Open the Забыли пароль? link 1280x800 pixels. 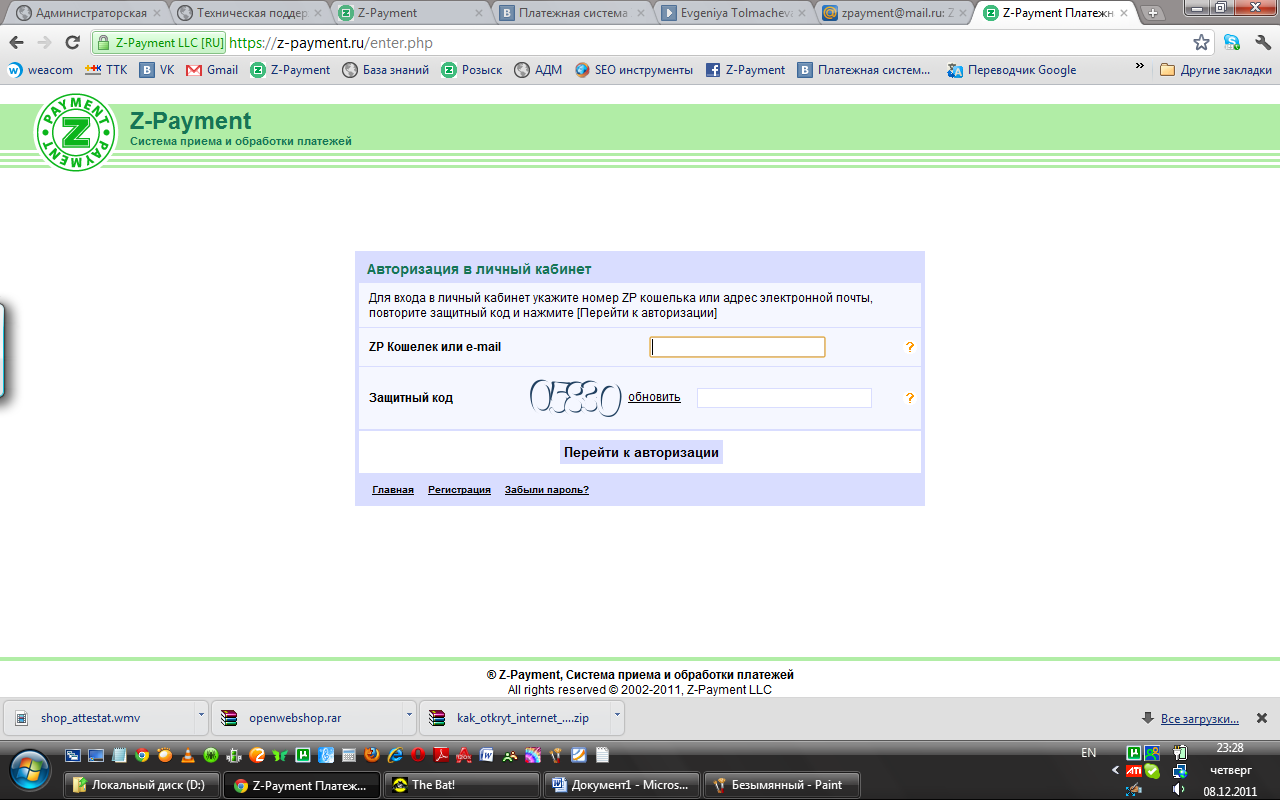point(547,490)
